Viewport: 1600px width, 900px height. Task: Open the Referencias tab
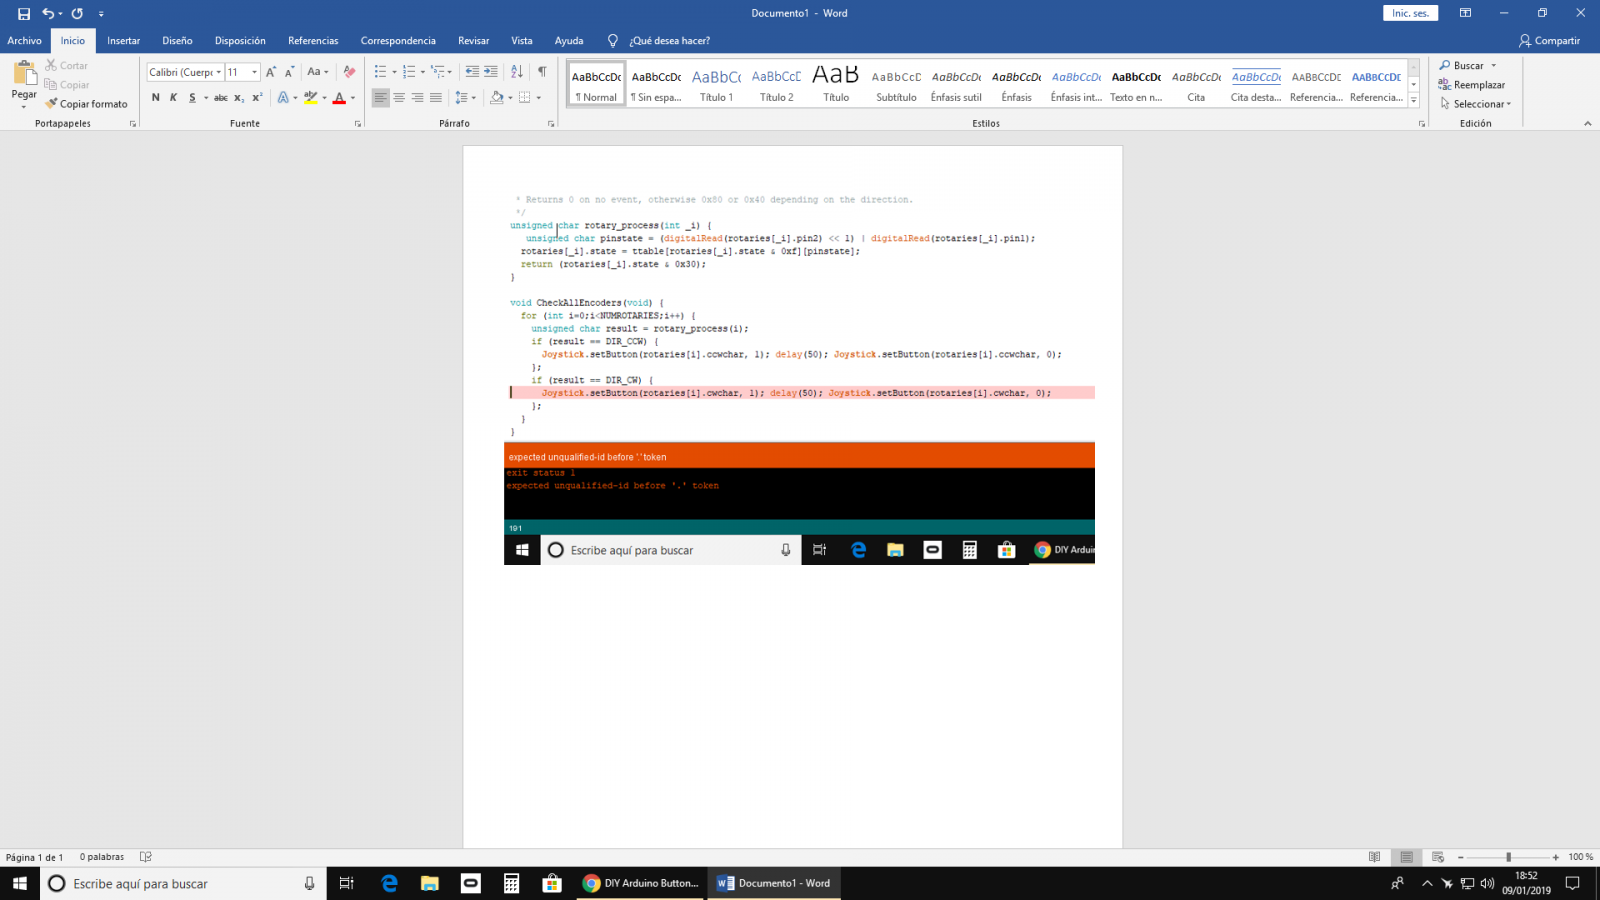coord(313,41)
